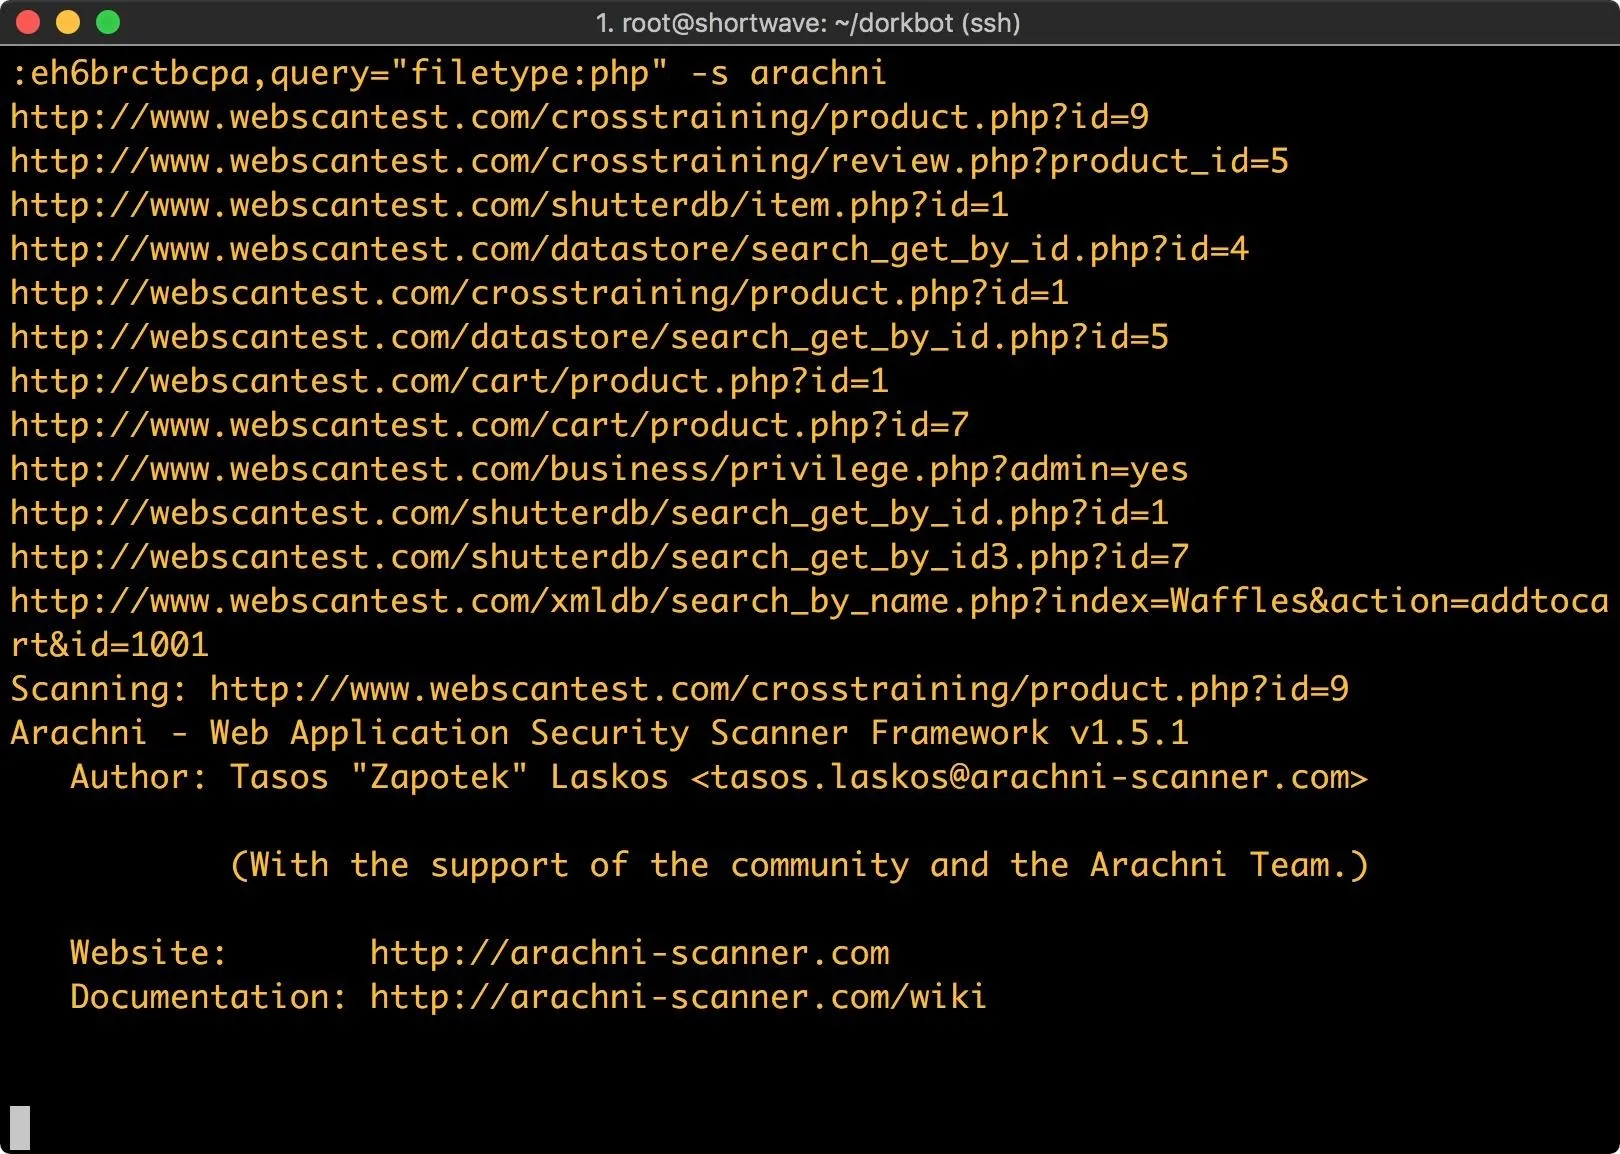1620x1154 pixels.
Task: Open the Documentation link arachni-scanner.com/wiki
Action: click(678, 997)
